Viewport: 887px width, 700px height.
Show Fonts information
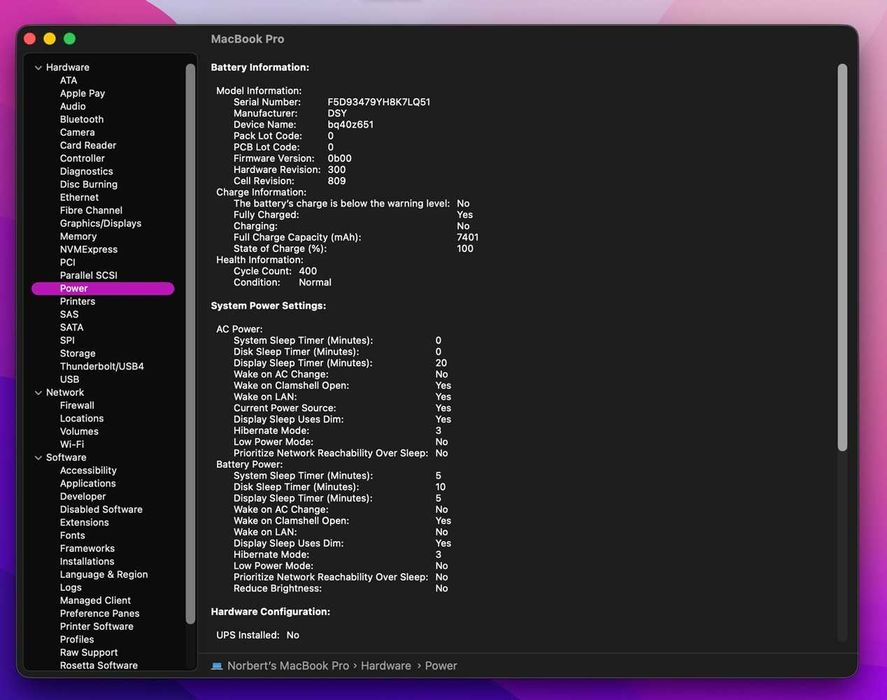[72, 536]
